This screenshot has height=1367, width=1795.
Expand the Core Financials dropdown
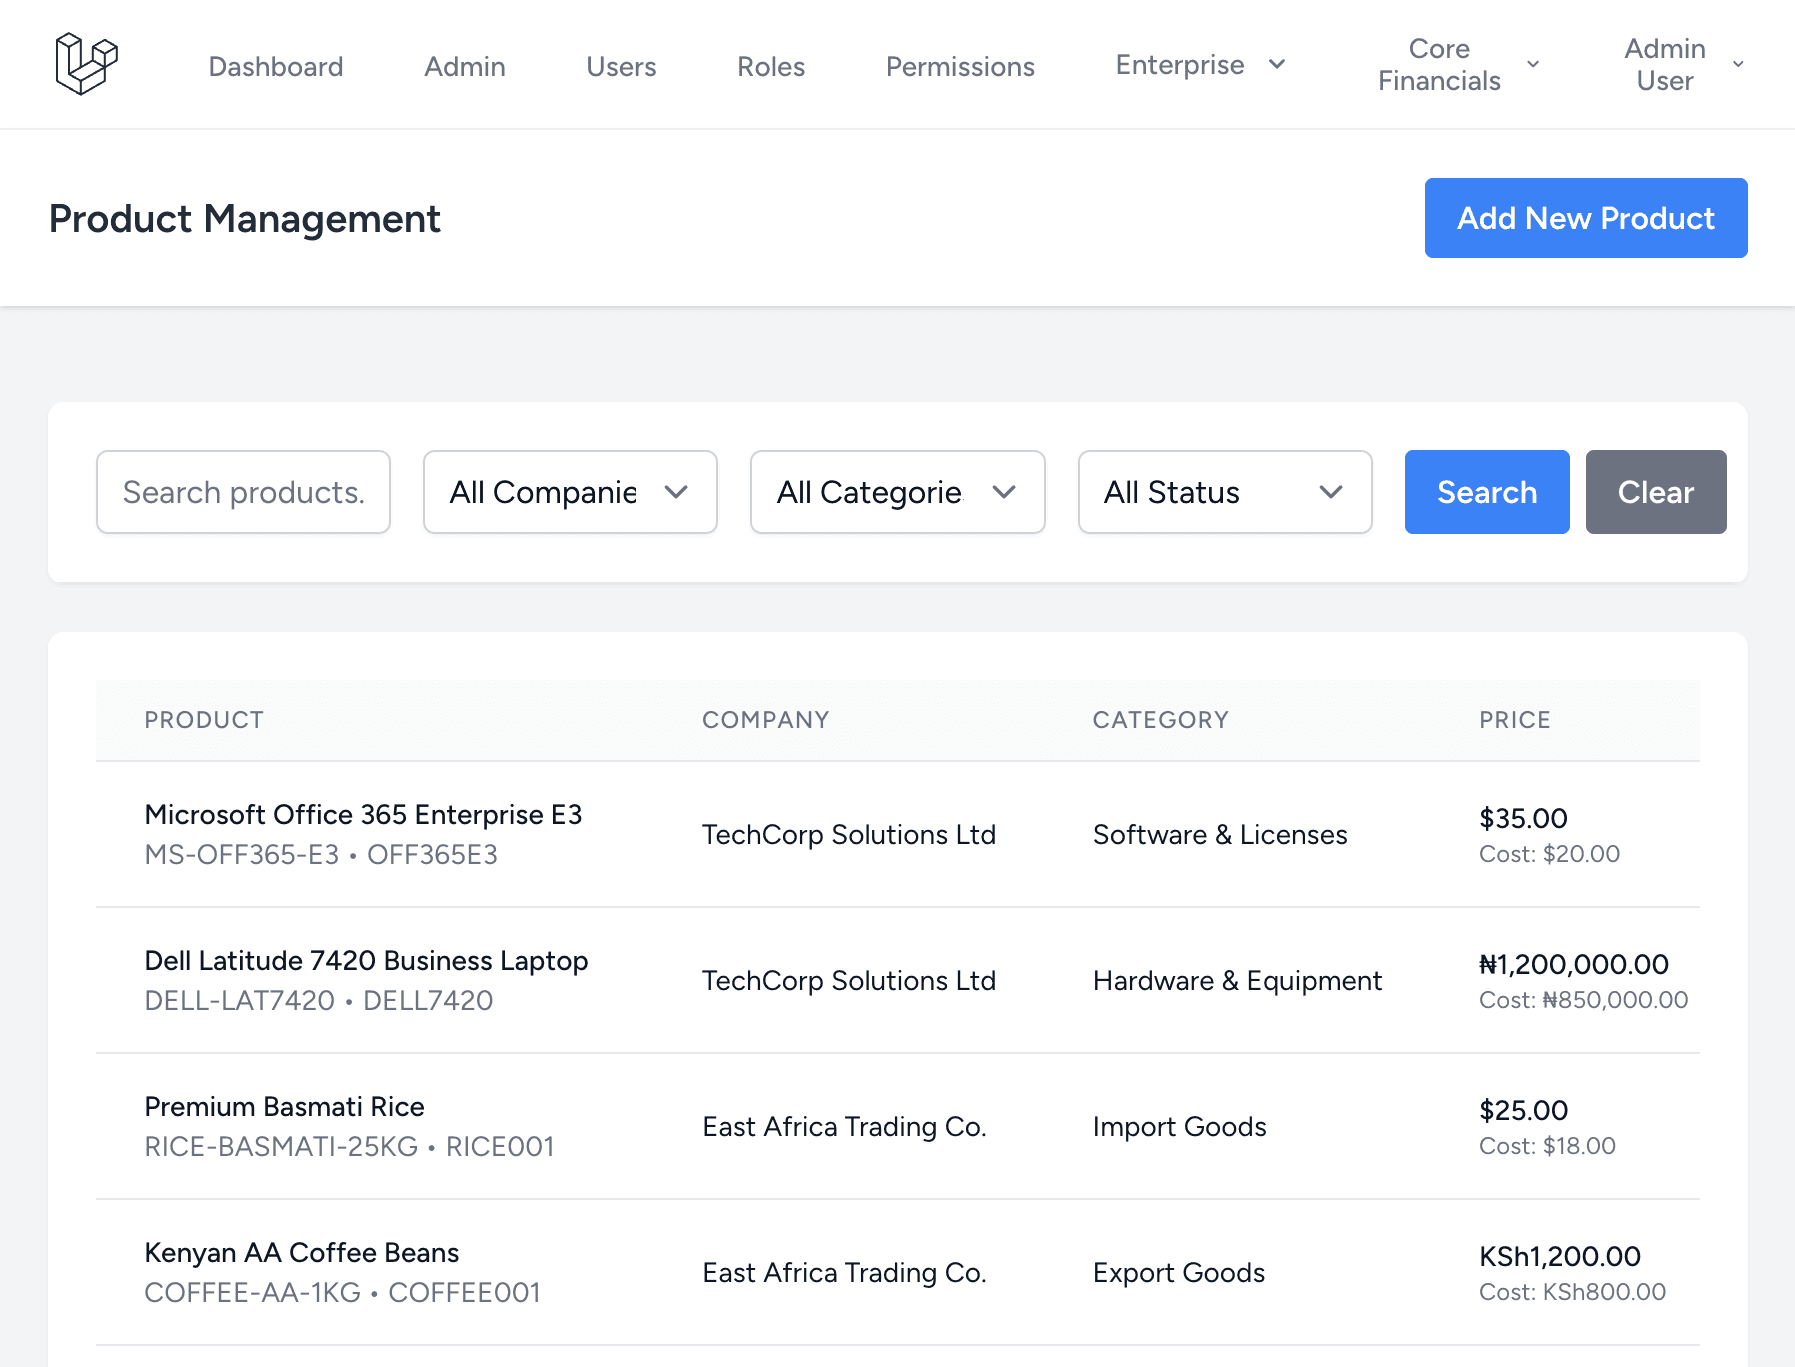[x=1459, y=64]
